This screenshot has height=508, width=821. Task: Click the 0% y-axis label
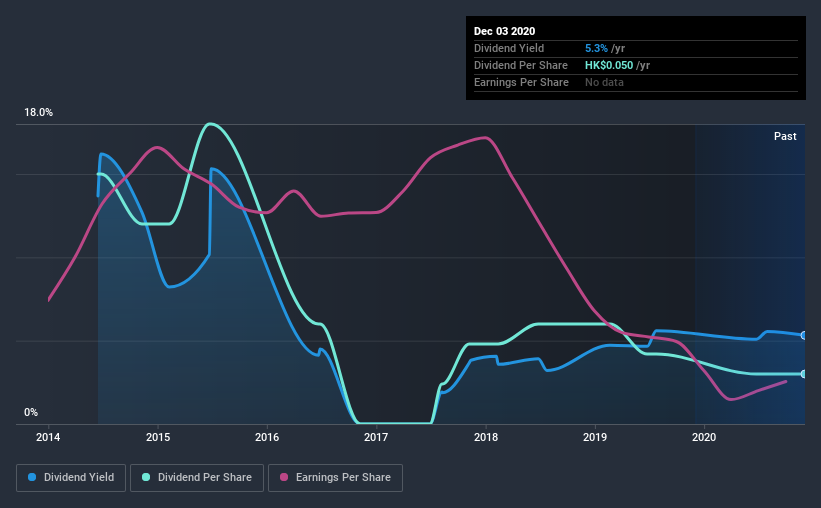[31, 413]
